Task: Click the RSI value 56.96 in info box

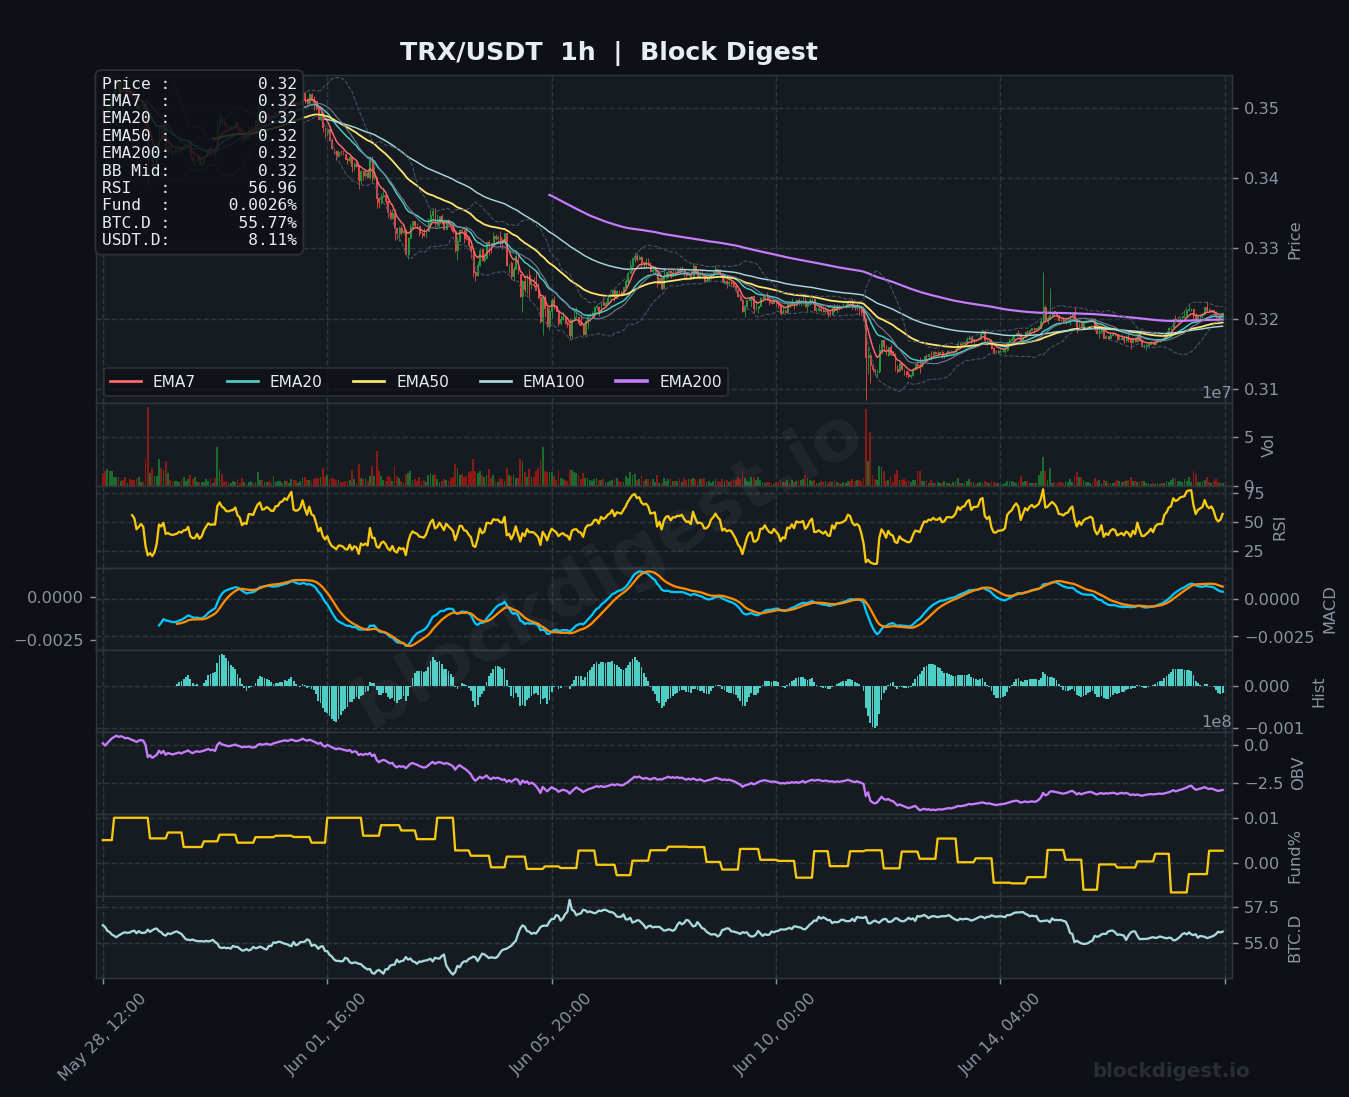Action: coord(272,188)
